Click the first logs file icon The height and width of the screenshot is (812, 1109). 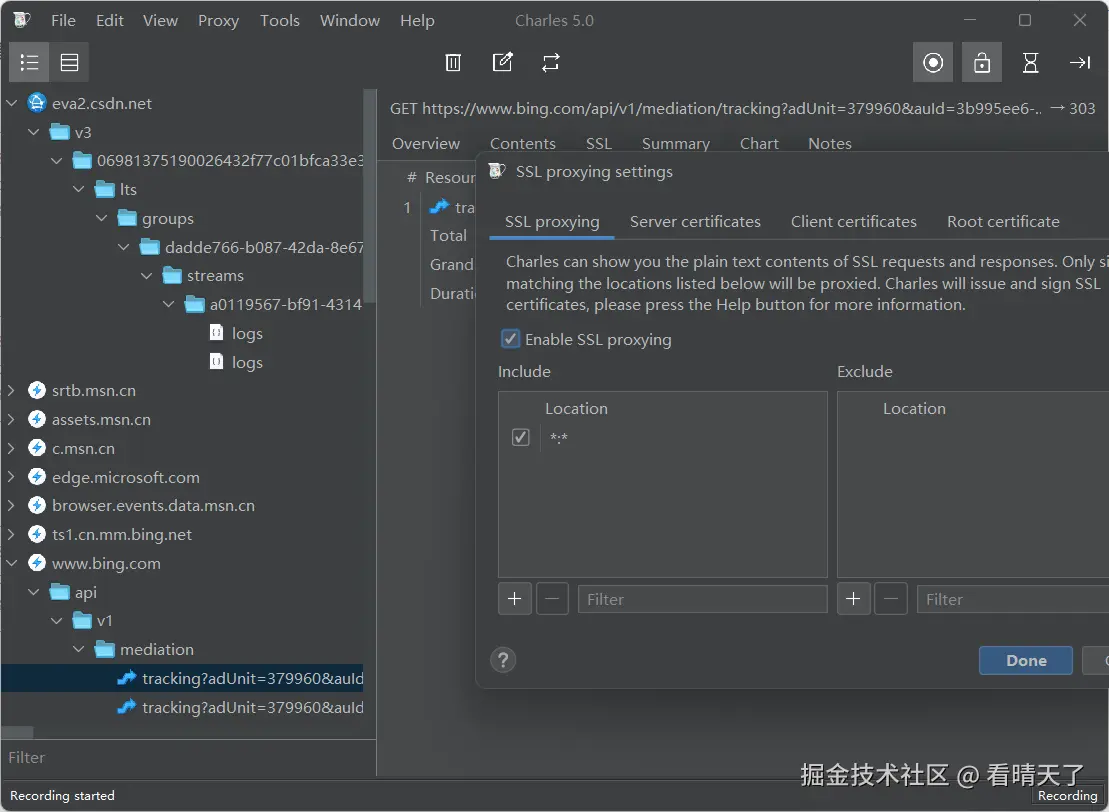pos(216,333)
